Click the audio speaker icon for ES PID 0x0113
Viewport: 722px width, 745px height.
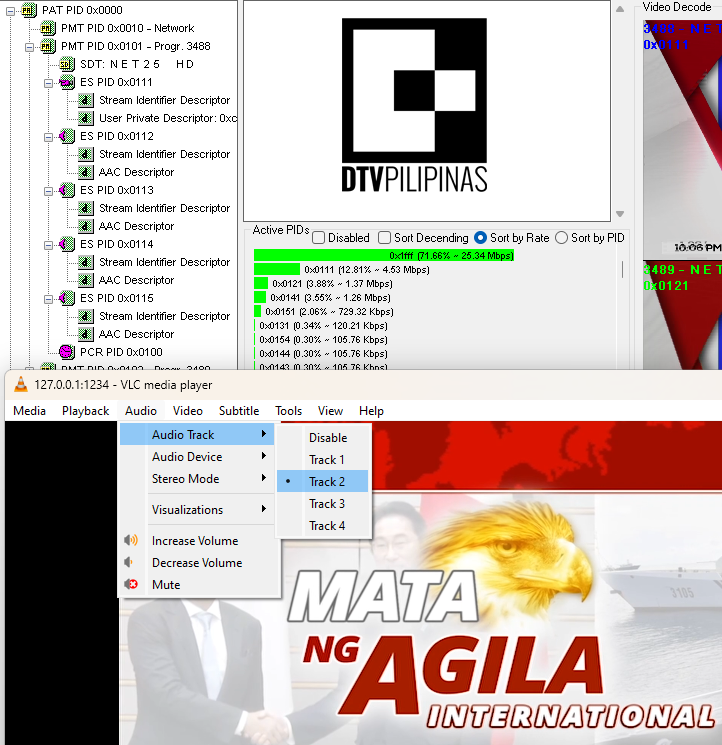click(x=67, y=190)
